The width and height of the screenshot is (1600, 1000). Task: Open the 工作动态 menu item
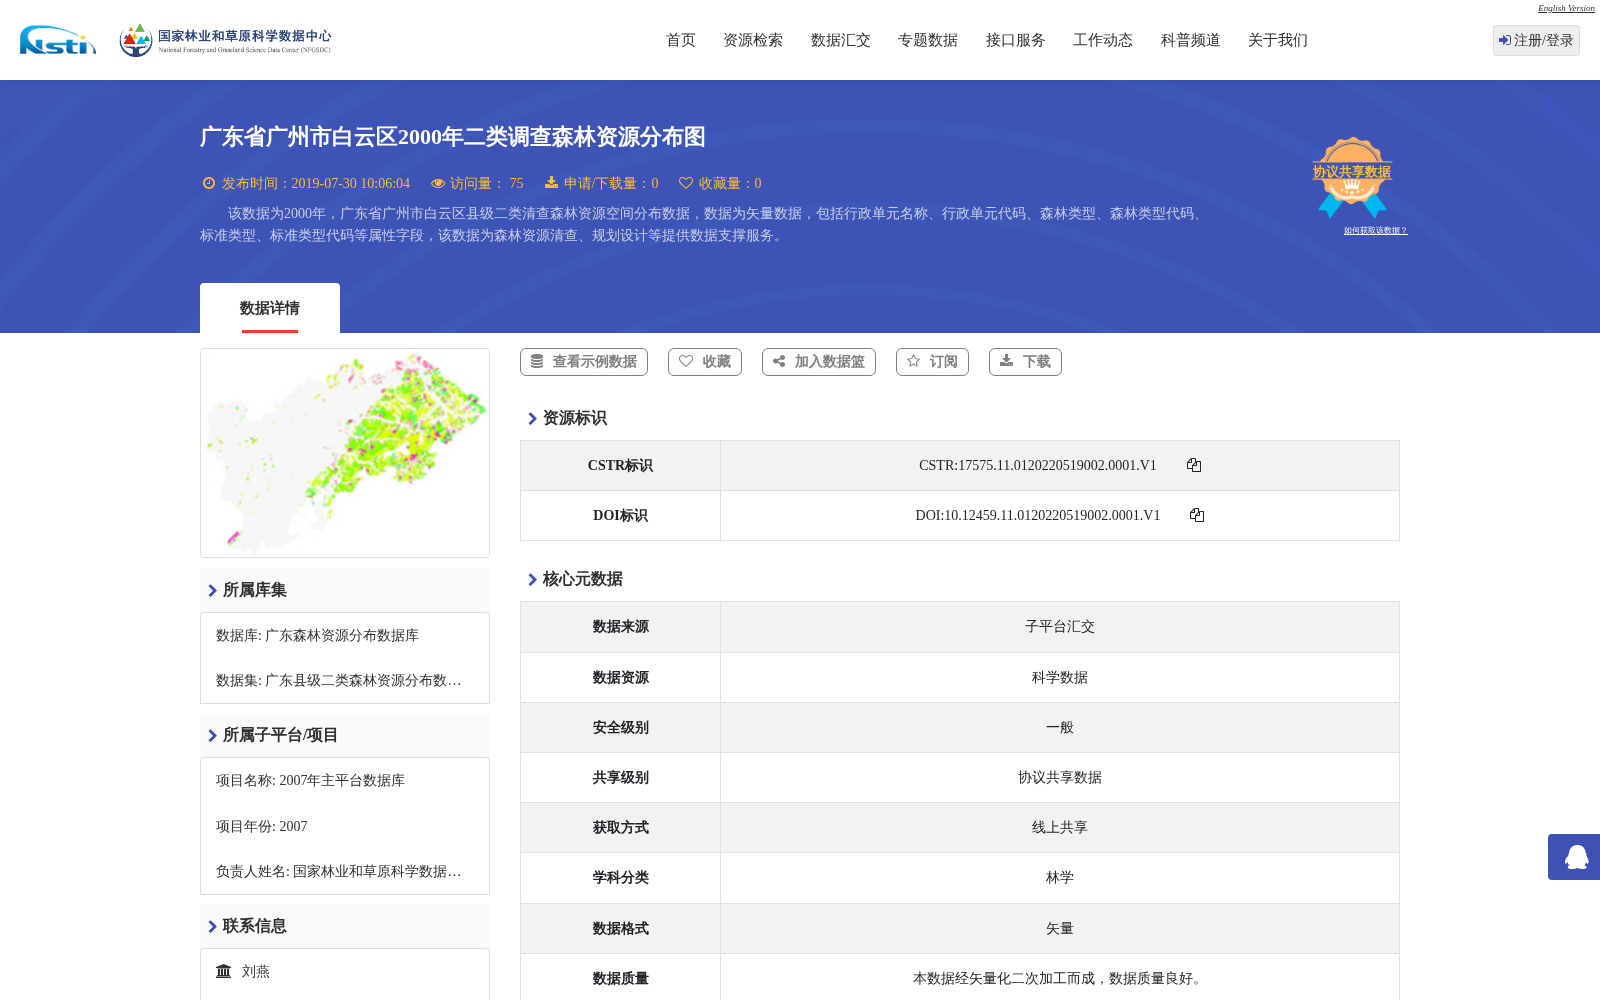tap(1103, 40)
